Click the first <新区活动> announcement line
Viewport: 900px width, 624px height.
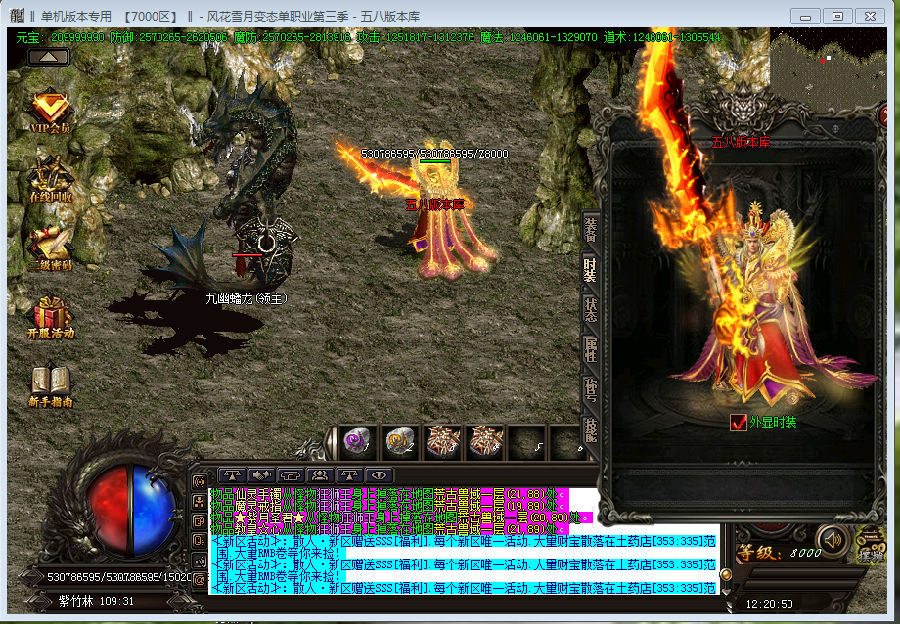click(464, 547)
